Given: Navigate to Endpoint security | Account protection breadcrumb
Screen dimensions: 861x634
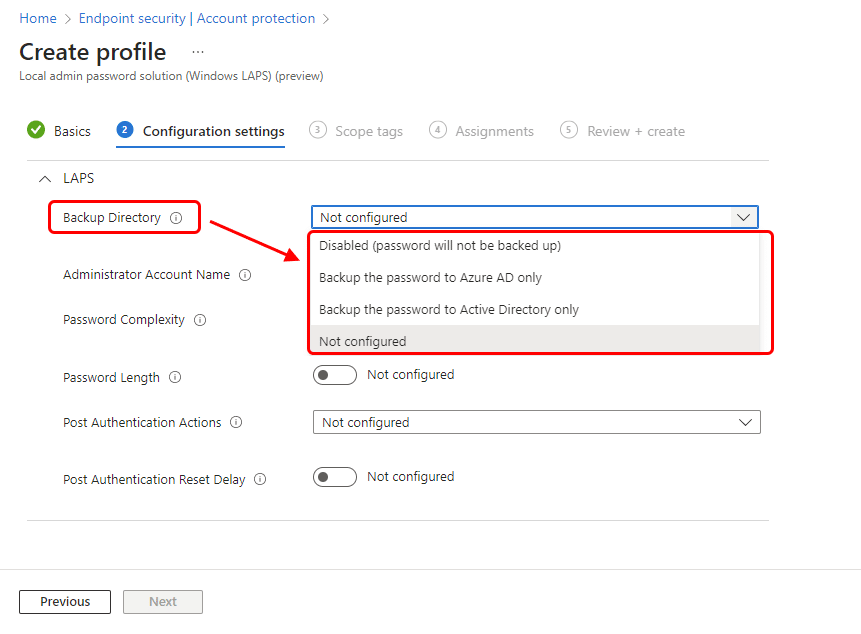Looking at the screenshot, I should (x=196, y=18).
